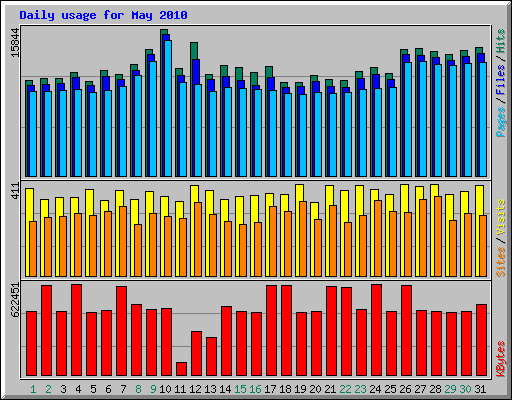Select day label "12" on the x-axis
The image size is (512, 400).
pos(195,389)
